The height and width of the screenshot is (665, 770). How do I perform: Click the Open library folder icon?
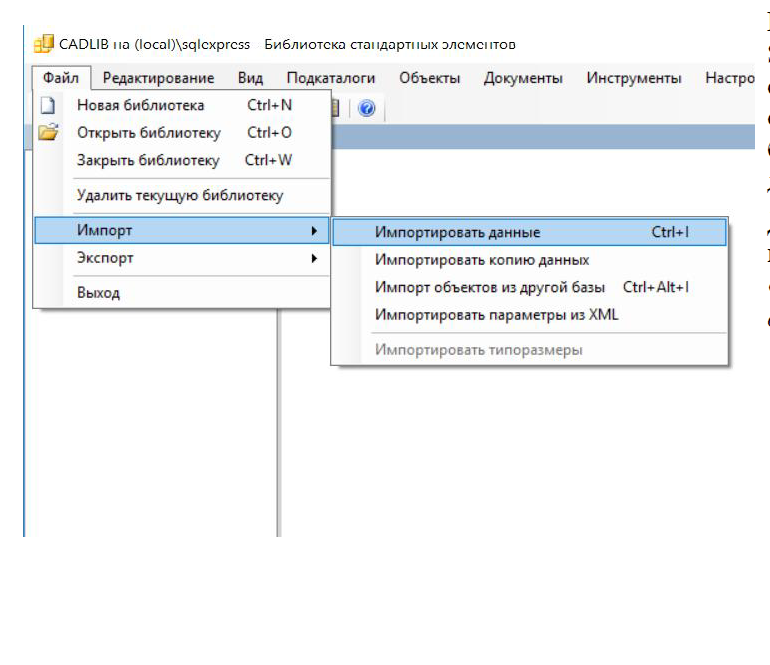tap(48, 132)
